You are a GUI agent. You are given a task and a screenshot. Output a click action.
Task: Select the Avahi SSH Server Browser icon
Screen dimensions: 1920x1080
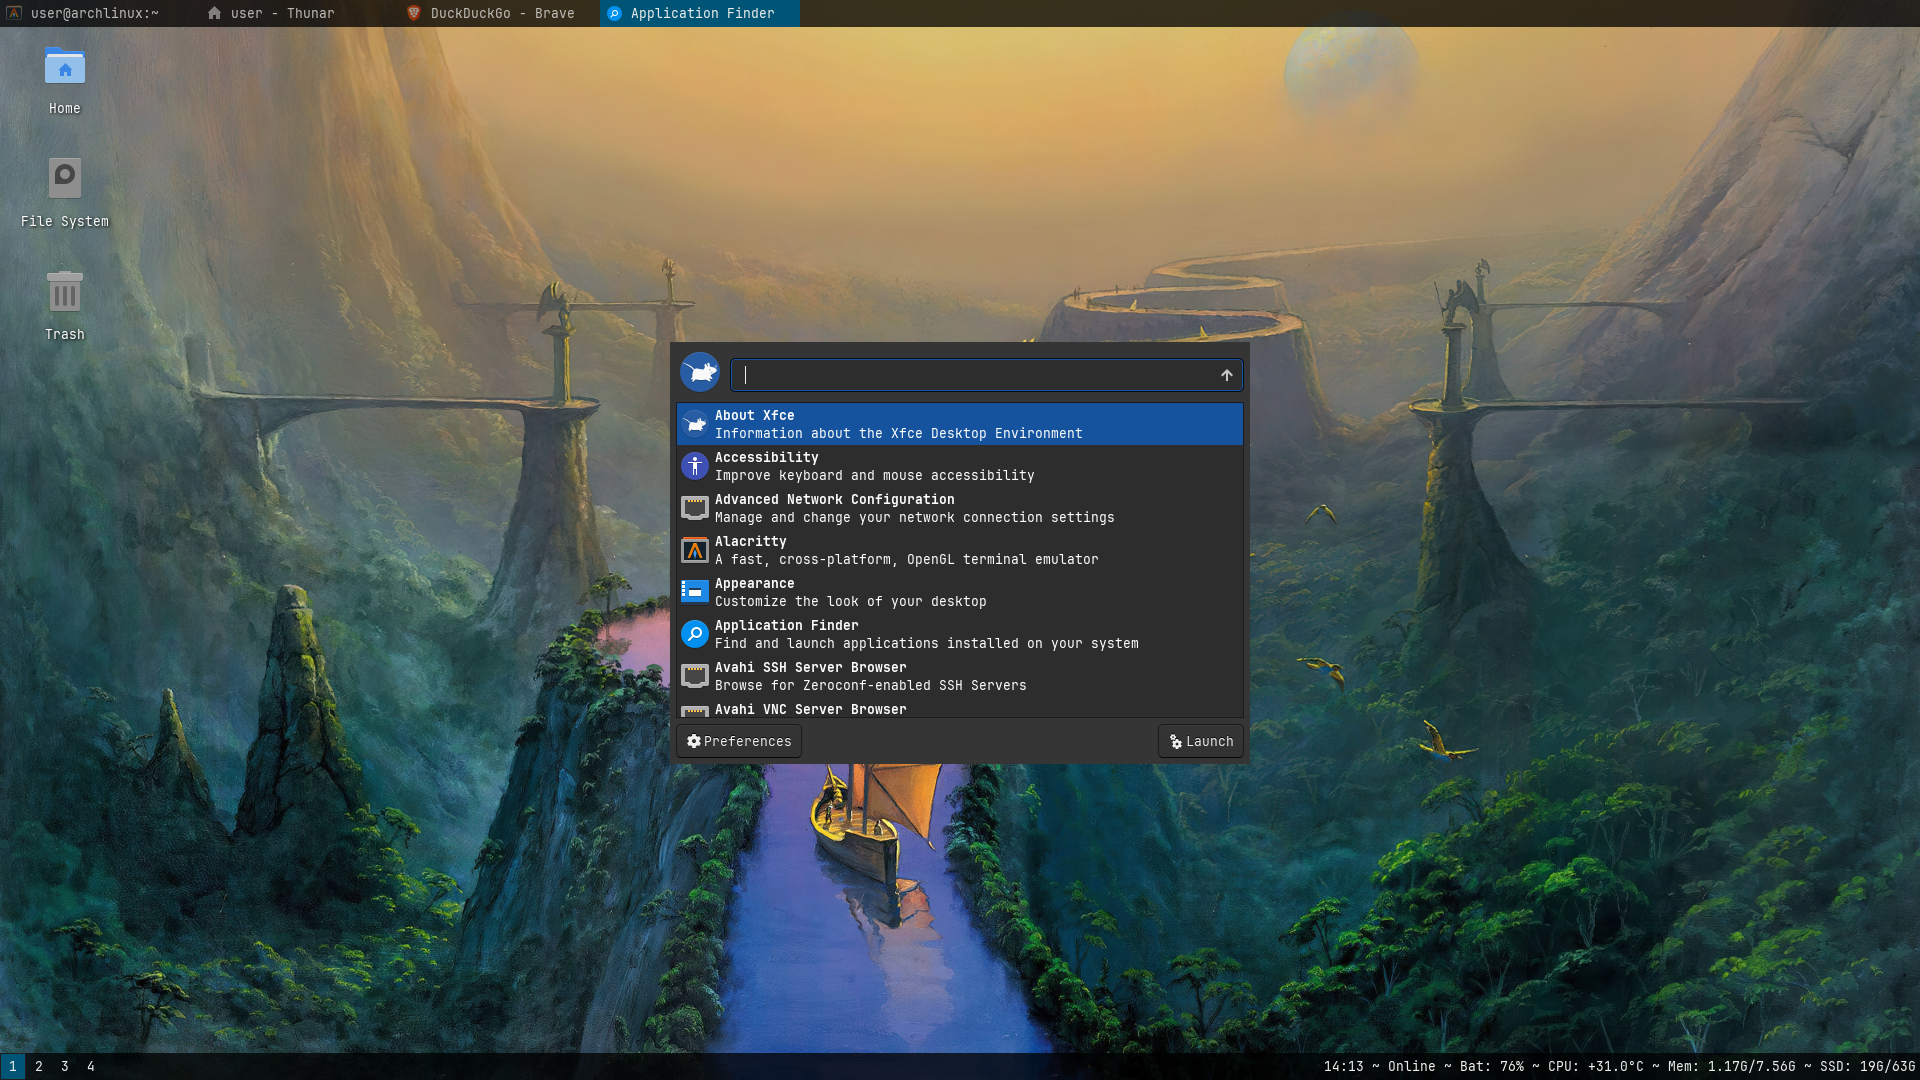pos(695,676)
